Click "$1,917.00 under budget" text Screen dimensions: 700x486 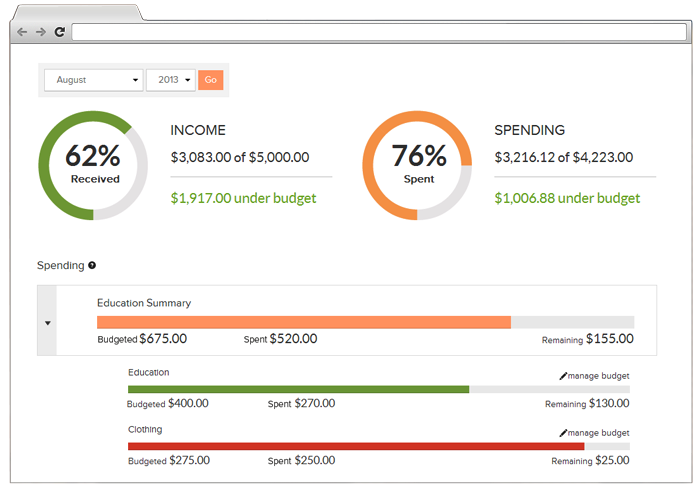tap(243, 198)
